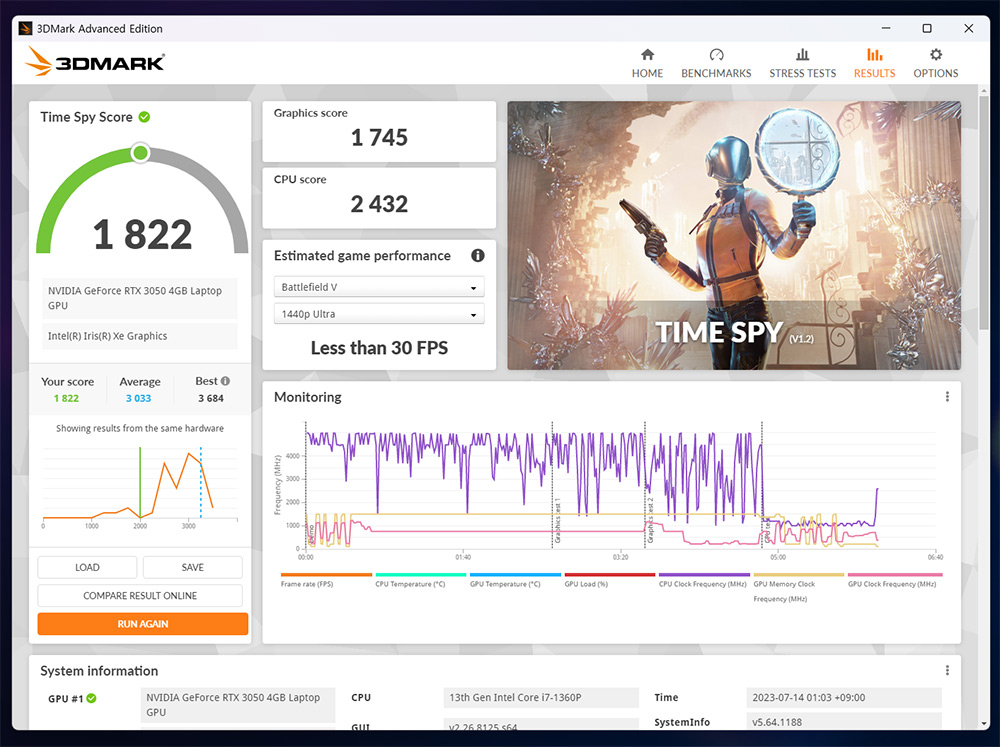Click the SystemInfo version v5.64.1188

pos(844,722)
